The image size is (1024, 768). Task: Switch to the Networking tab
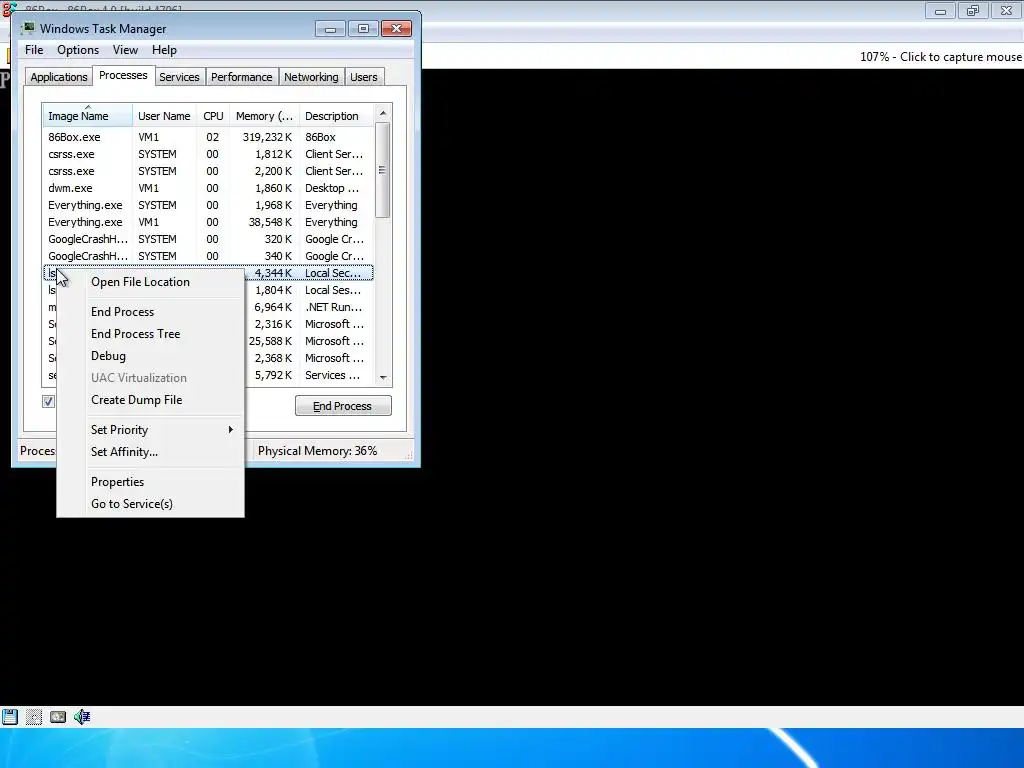311,77
